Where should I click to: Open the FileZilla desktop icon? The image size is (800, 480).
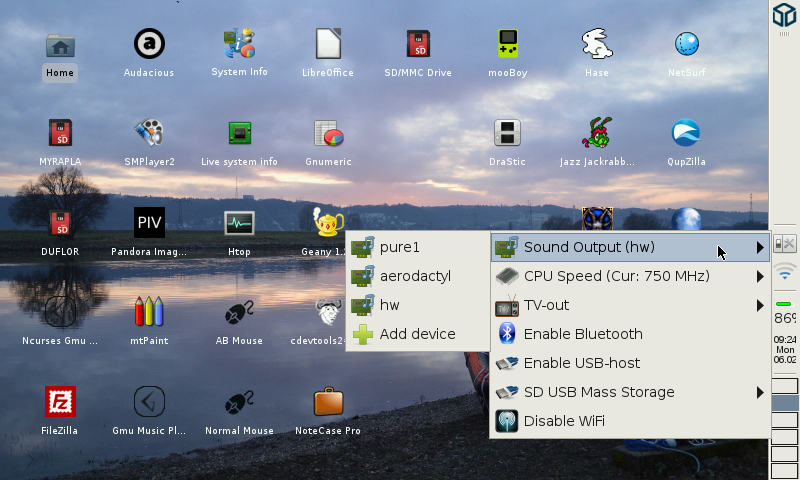coord(60,403)
